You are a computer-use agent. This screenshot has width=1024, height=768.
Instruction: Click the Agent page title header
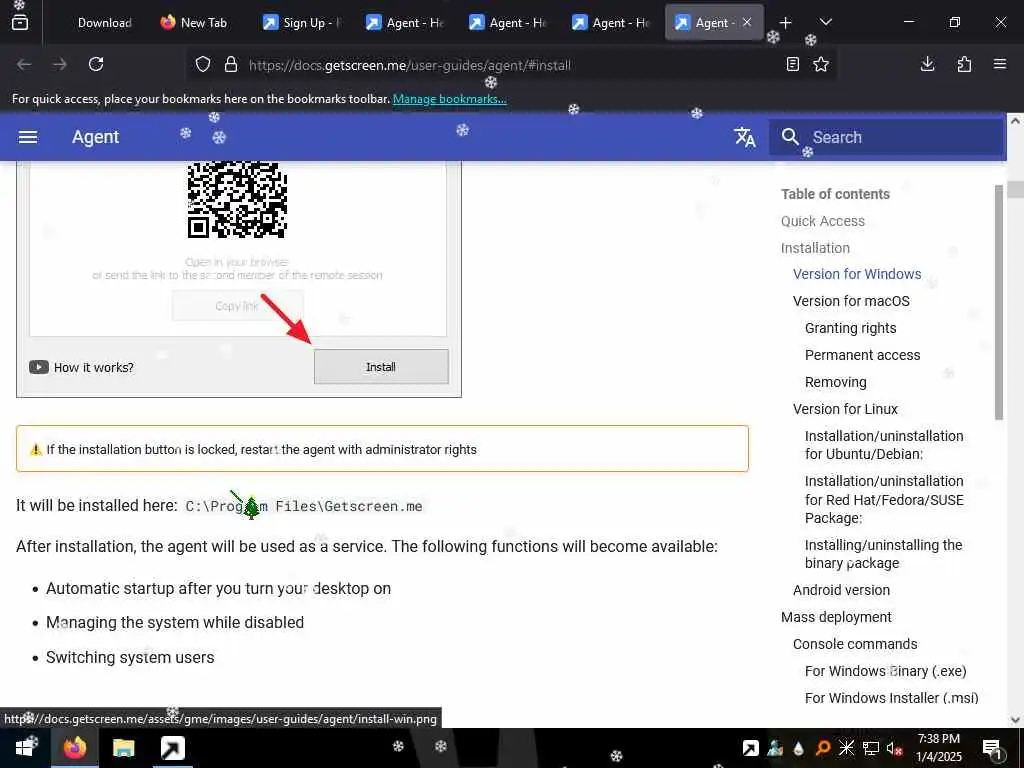pos(95,137)
